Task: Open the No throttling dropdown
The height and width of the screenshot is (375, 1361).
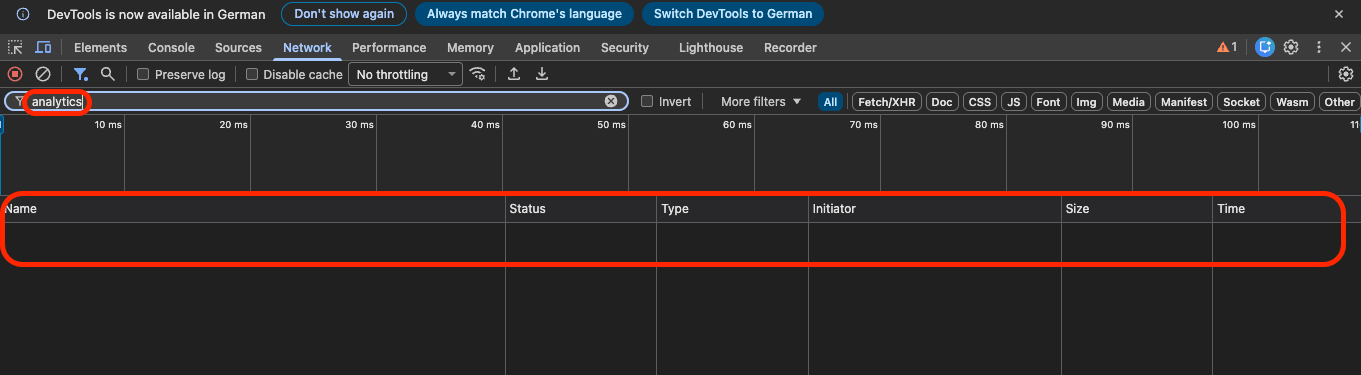Action: coord(405,74)
